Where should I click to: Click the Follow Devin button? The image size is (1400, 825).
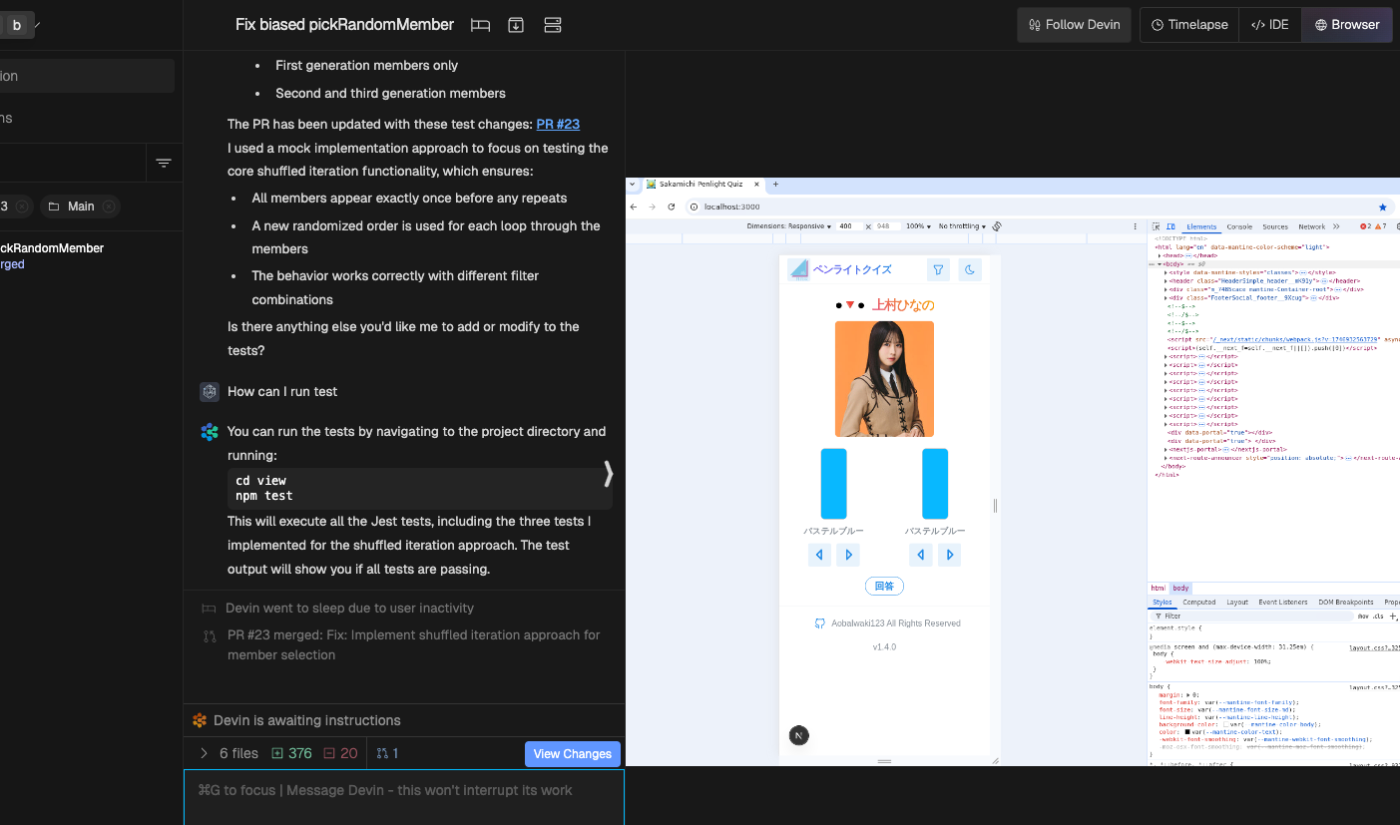point(1074,25)
